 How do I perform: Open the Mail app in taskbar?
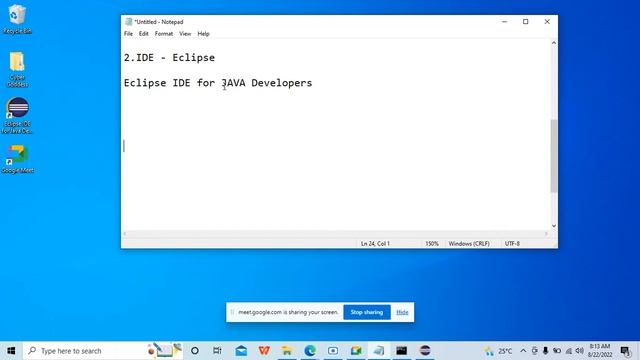coord(241,351)
